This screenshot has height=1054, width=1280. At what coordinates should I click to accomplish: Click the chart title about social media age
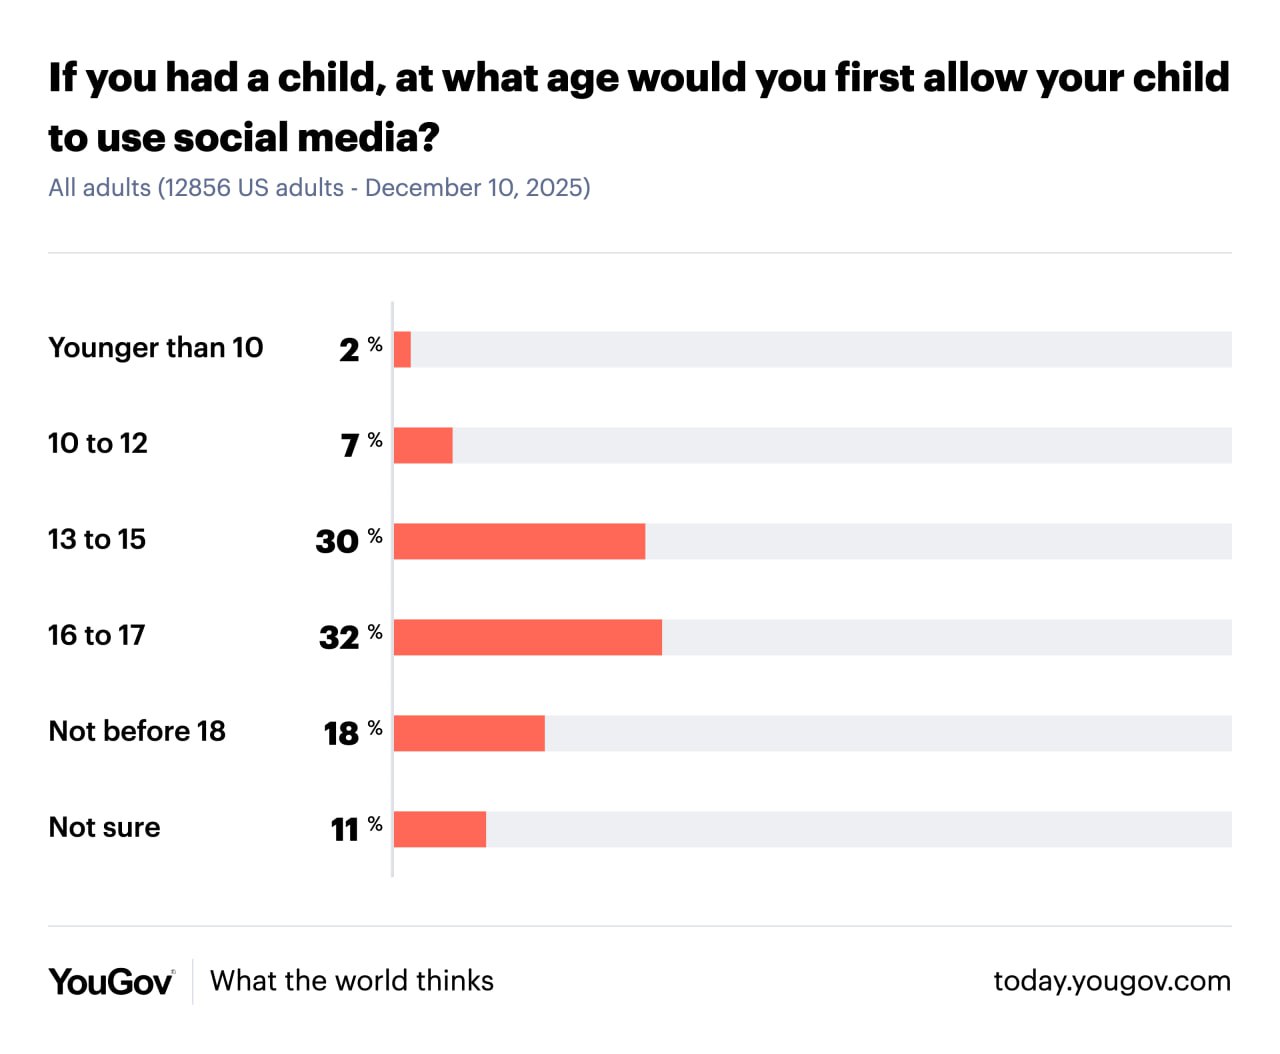point(638,107)
